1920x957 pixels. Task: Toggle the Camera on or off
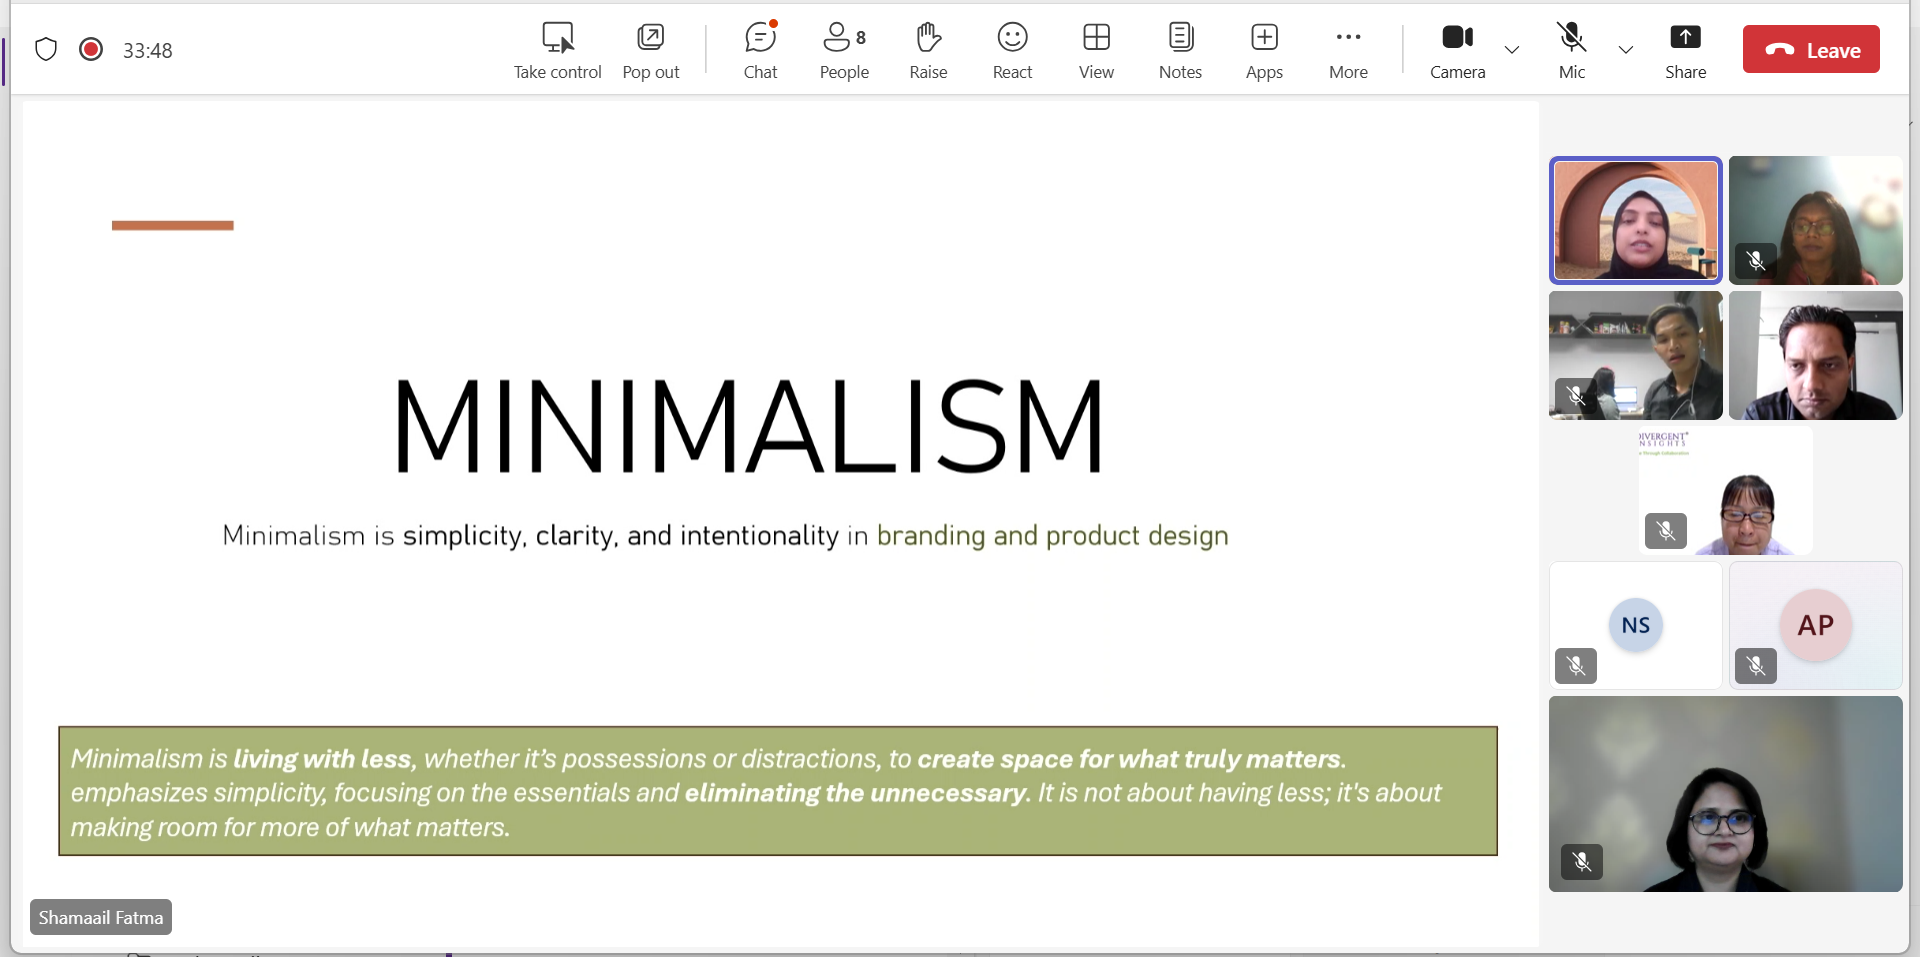tap(1457, 51)
